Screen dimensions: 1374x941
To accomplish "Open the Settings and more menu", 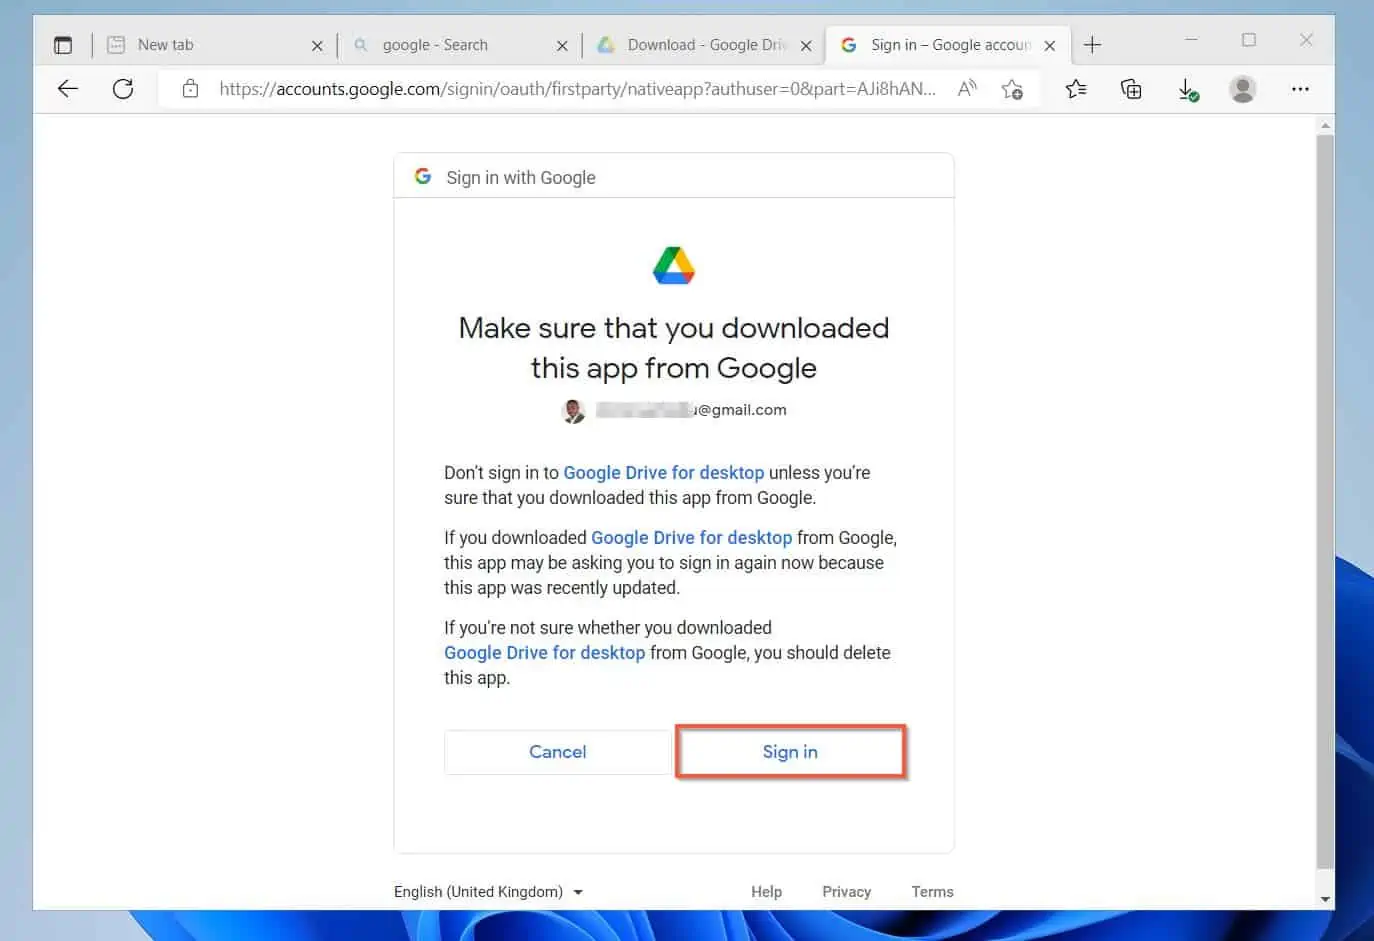I will click(x=1300, y=89).
